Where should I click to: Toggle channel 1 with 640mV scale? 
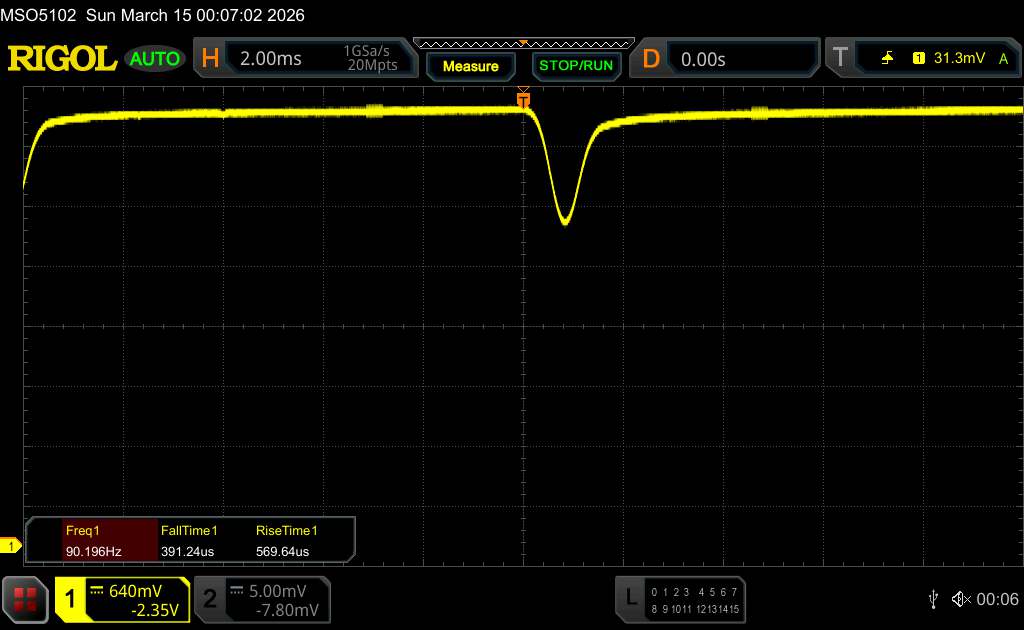(x=122, y=598)
